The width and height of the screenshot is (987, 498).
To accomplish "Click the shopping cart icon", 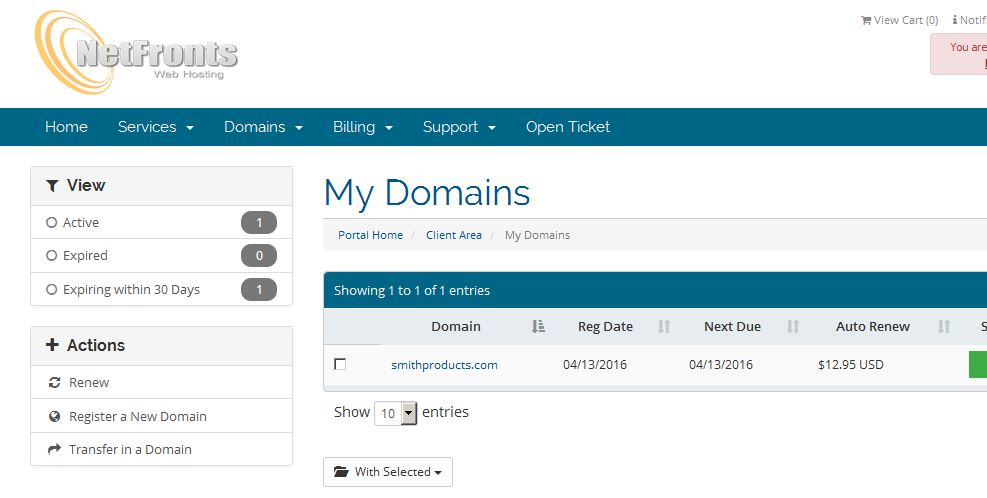I will point(866,20).
